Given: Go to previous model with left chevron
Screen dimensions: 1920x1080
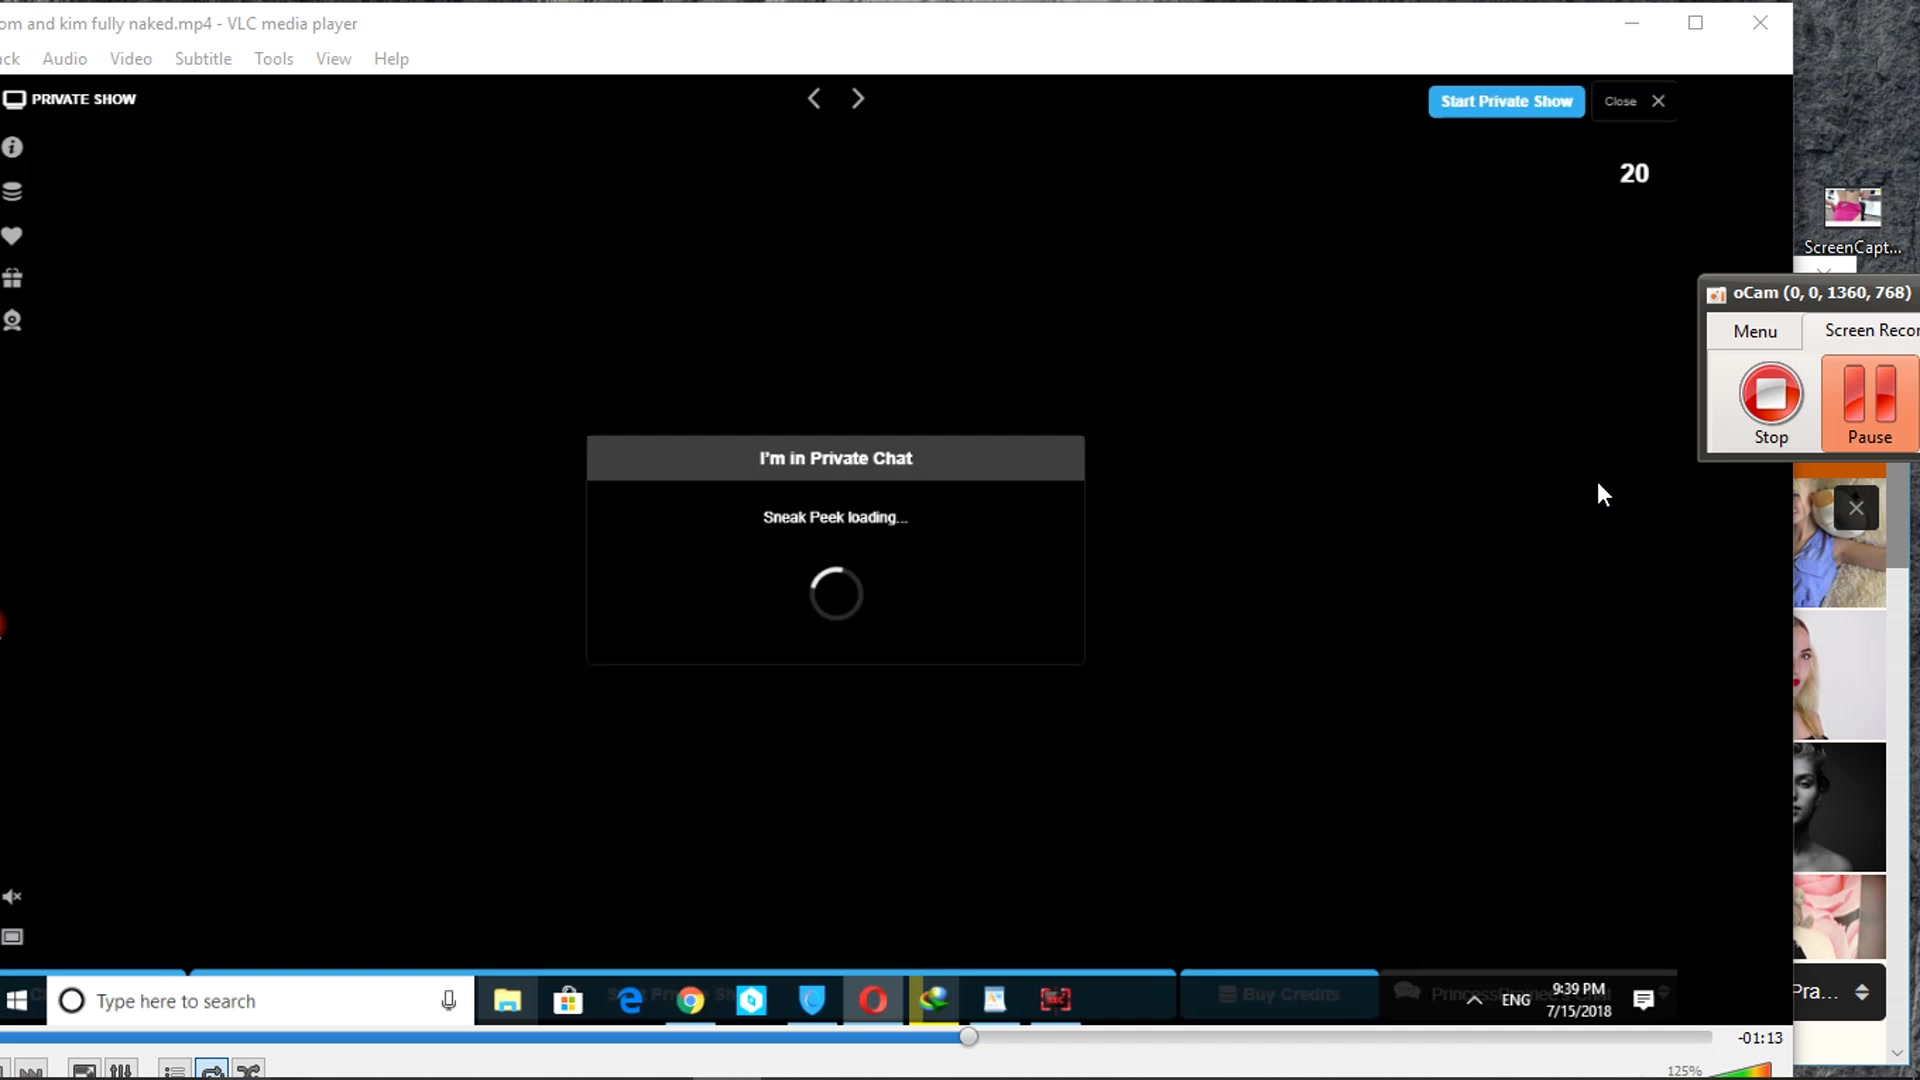Looking at the screenshot, I should [814, 99].
